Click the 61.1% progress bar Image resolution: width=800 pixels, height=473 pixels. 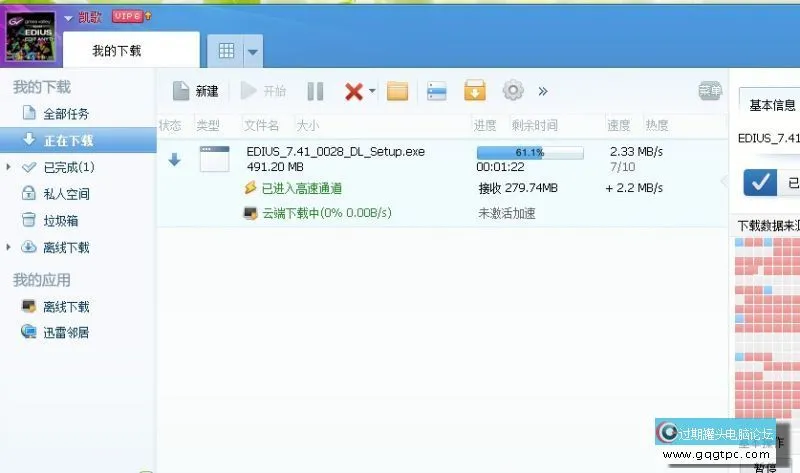point(530,153)
